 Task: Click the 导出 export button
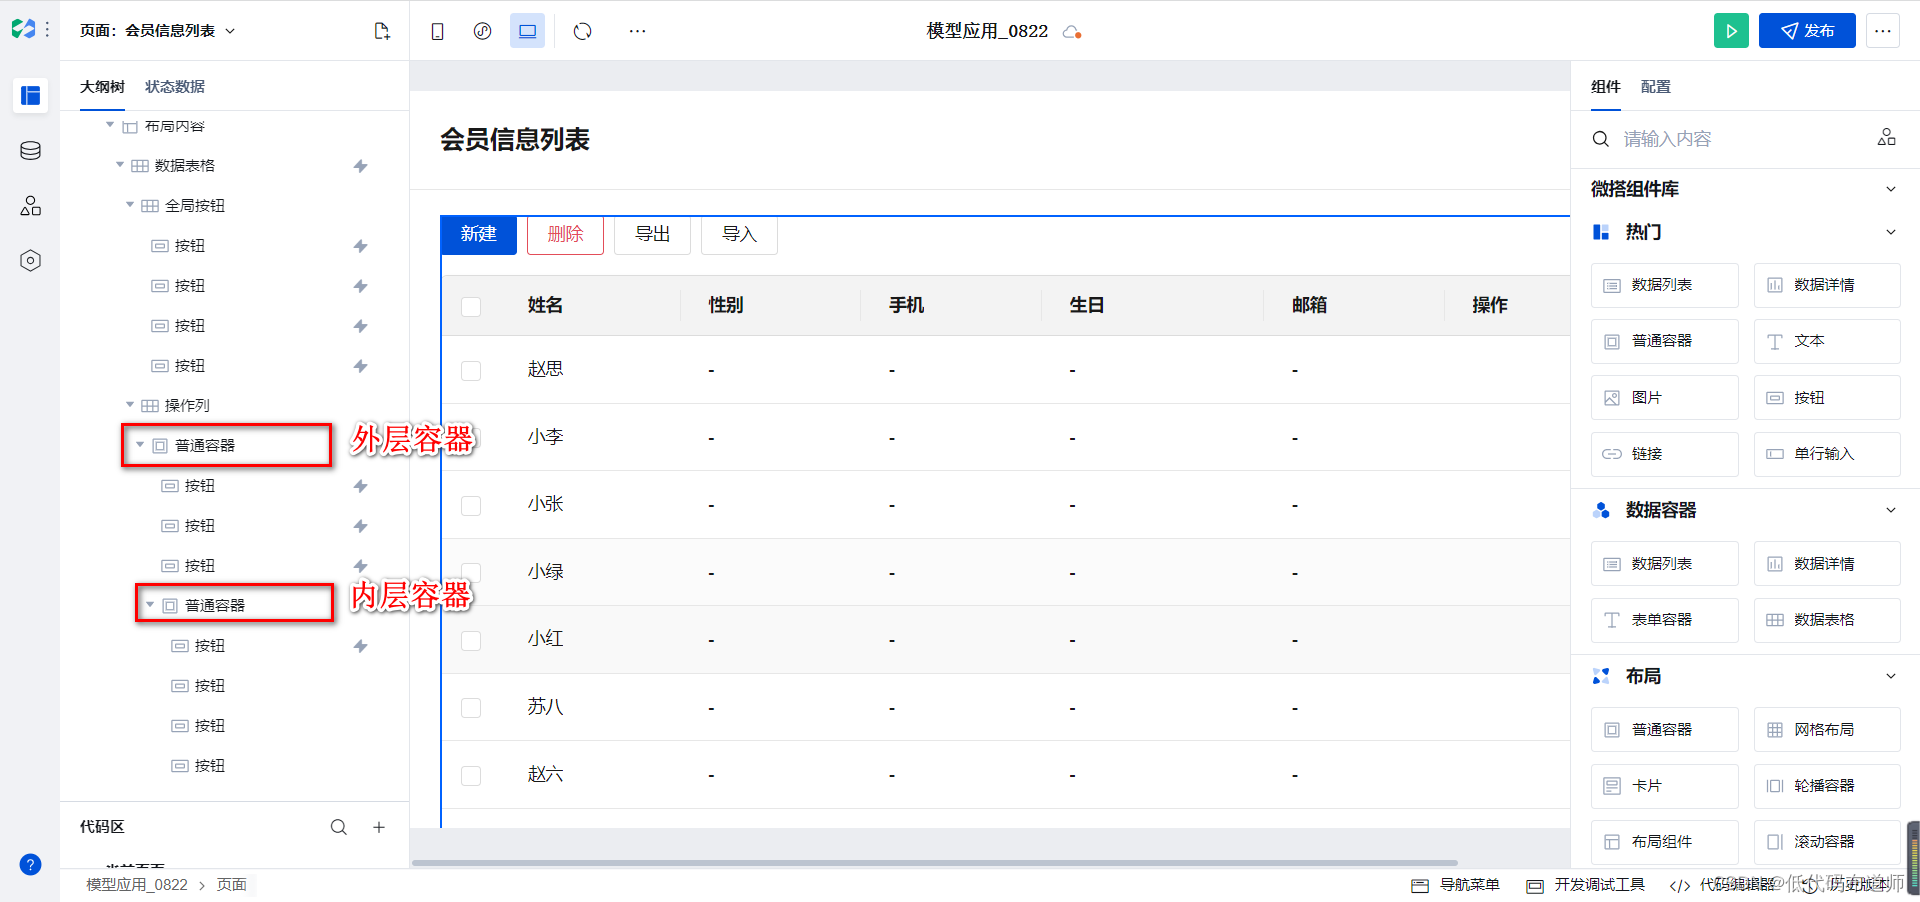point(653,235)
